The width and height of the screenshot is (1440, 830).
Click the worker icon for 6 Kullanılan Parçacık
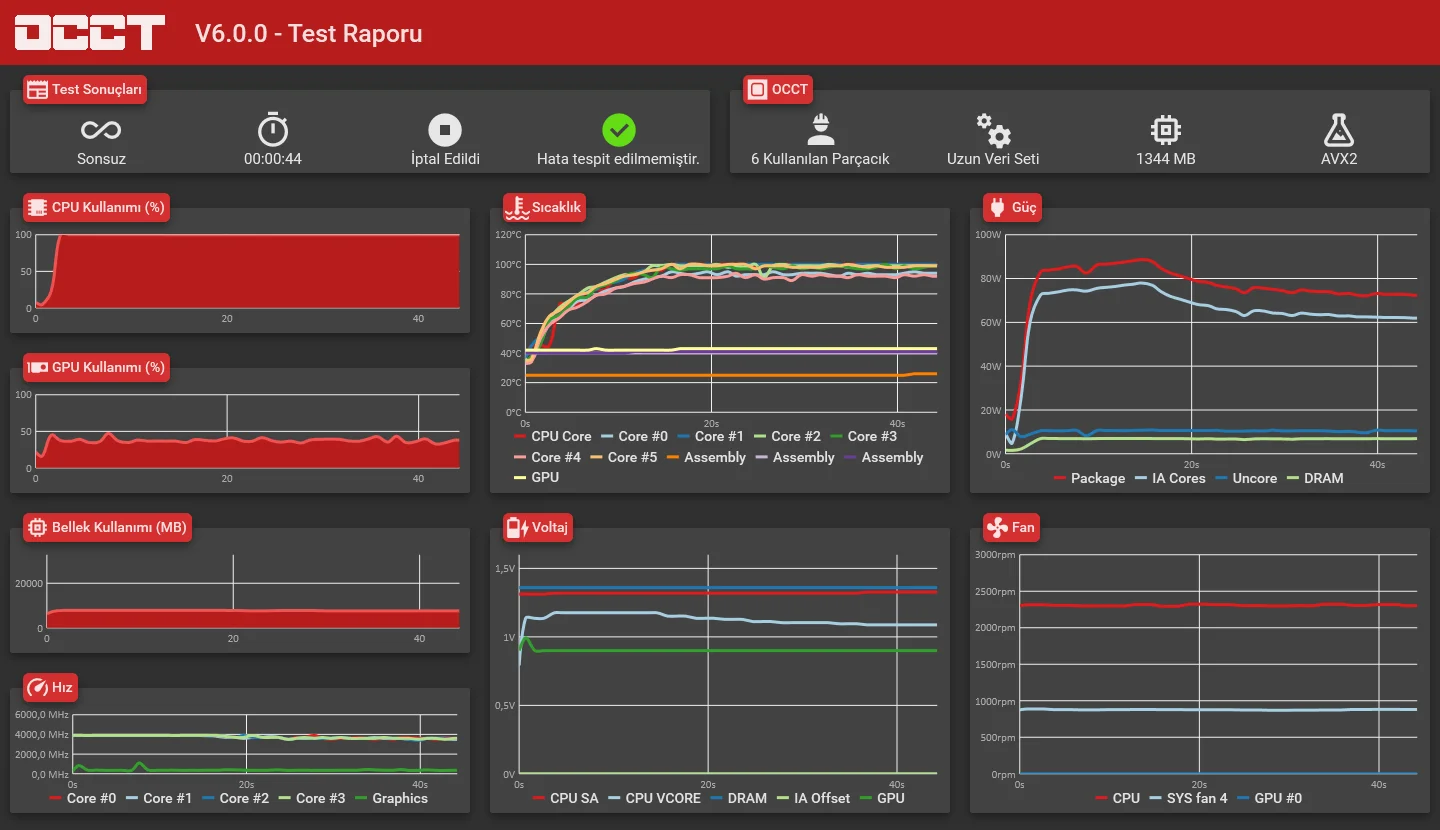820,130
